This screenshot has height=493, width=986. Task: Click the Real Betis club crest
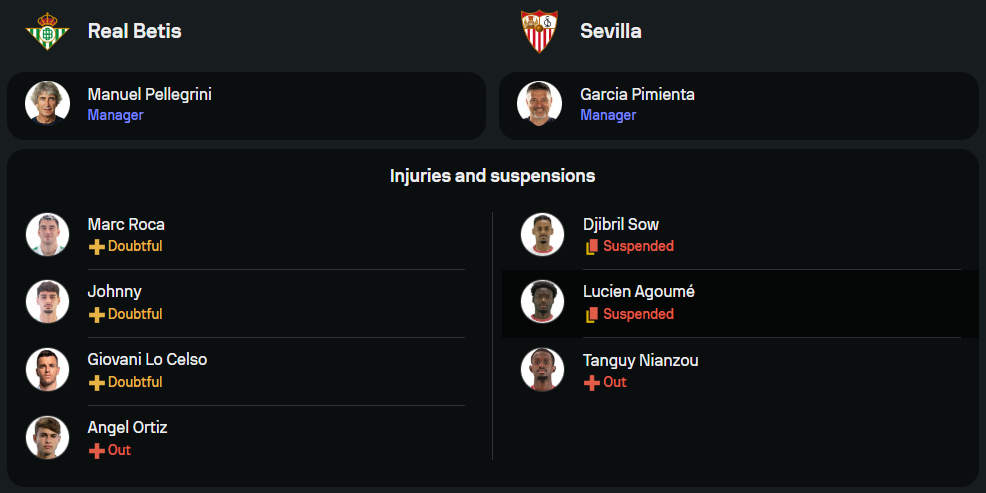(47, 31)
